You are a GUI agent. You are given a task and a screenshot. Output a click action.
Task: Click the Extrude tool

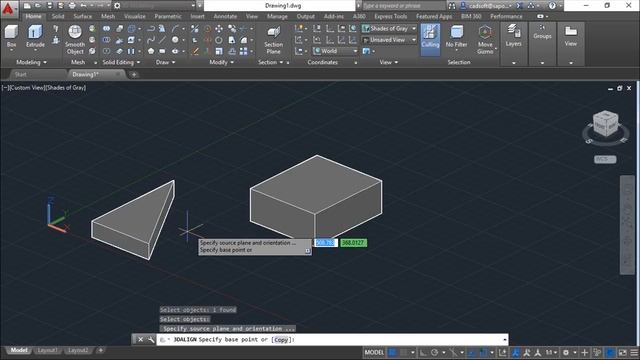(35, 36)
